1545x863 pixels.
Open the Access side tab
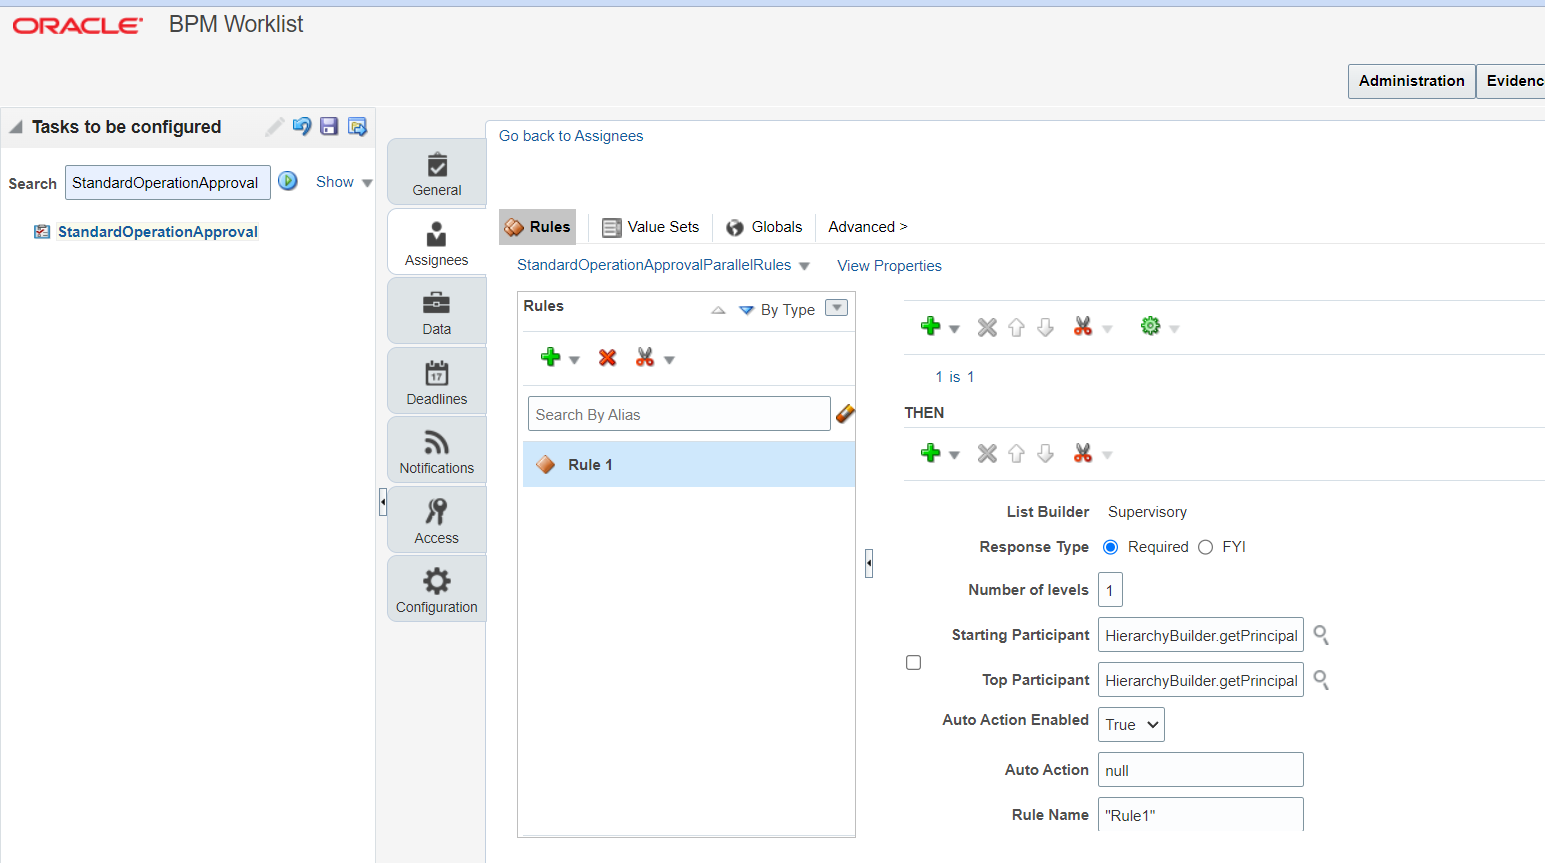437,520
